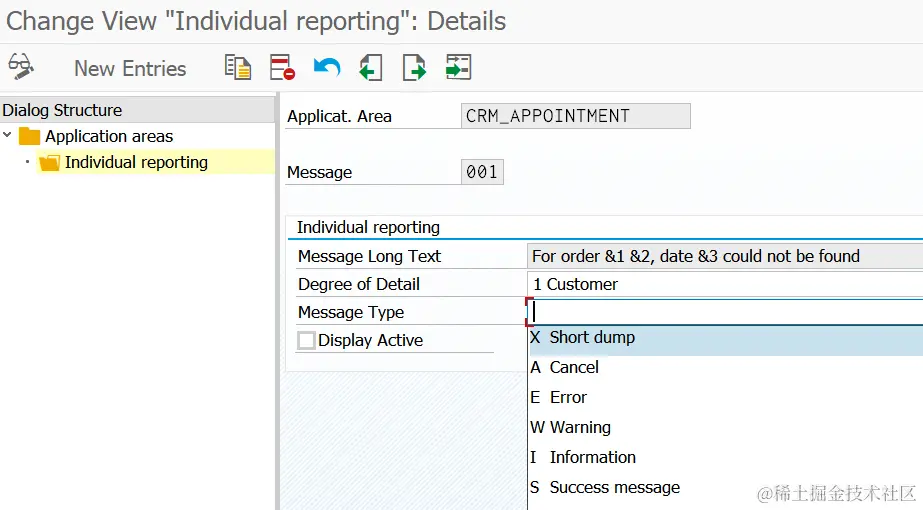The width and height of the screenshot is (923, 510).
Task: Click the Individual reporting group box title
Action: point(368,227)
